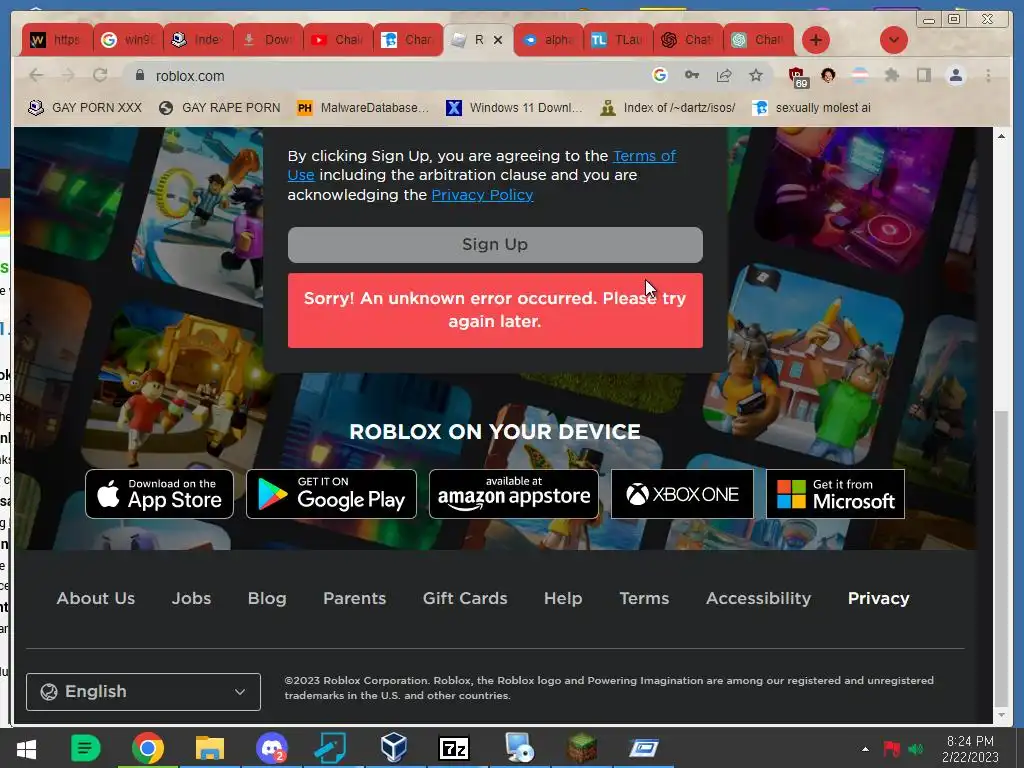The image size is (1024, 768).
Task: Open the About Us footer link
Action: 95,598
